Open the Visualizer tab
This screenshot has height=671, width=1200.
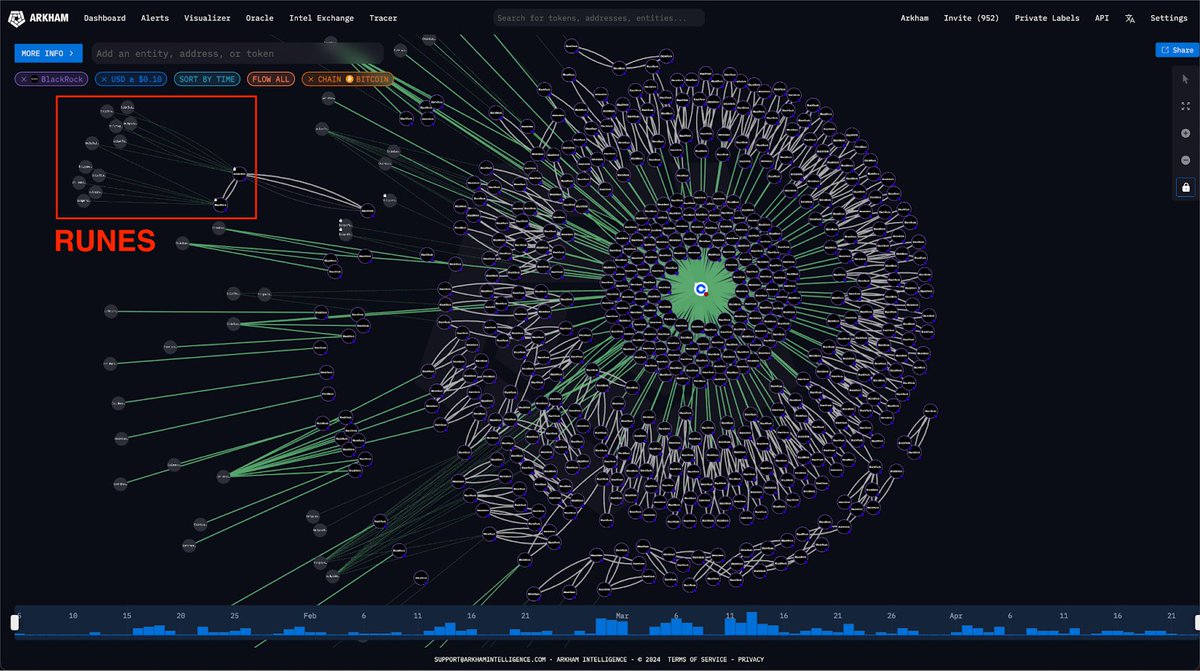coord(207,18)
